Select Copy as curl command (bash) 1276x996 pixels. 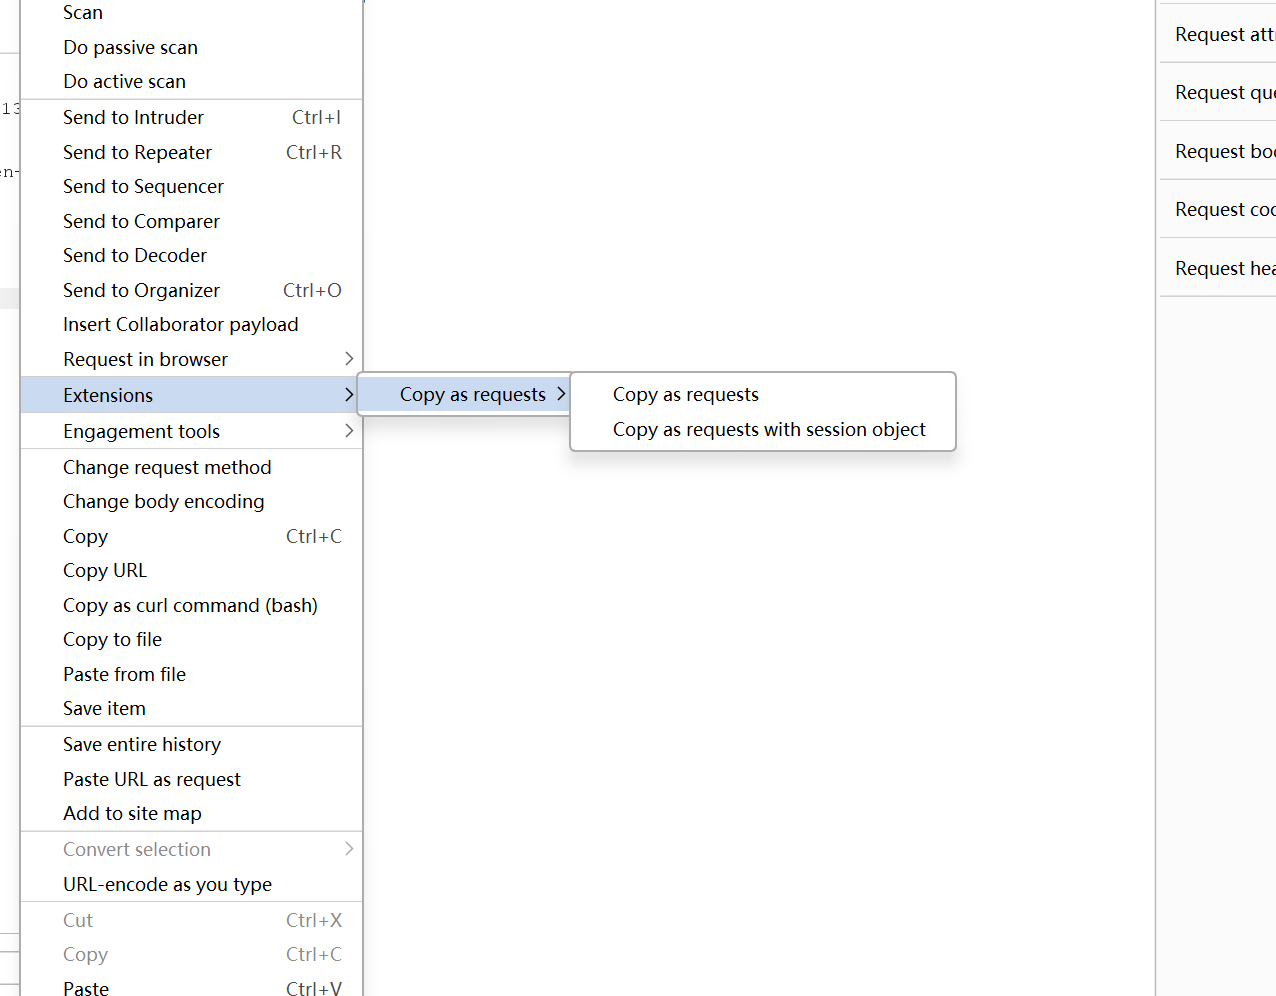tap(190, 605)
